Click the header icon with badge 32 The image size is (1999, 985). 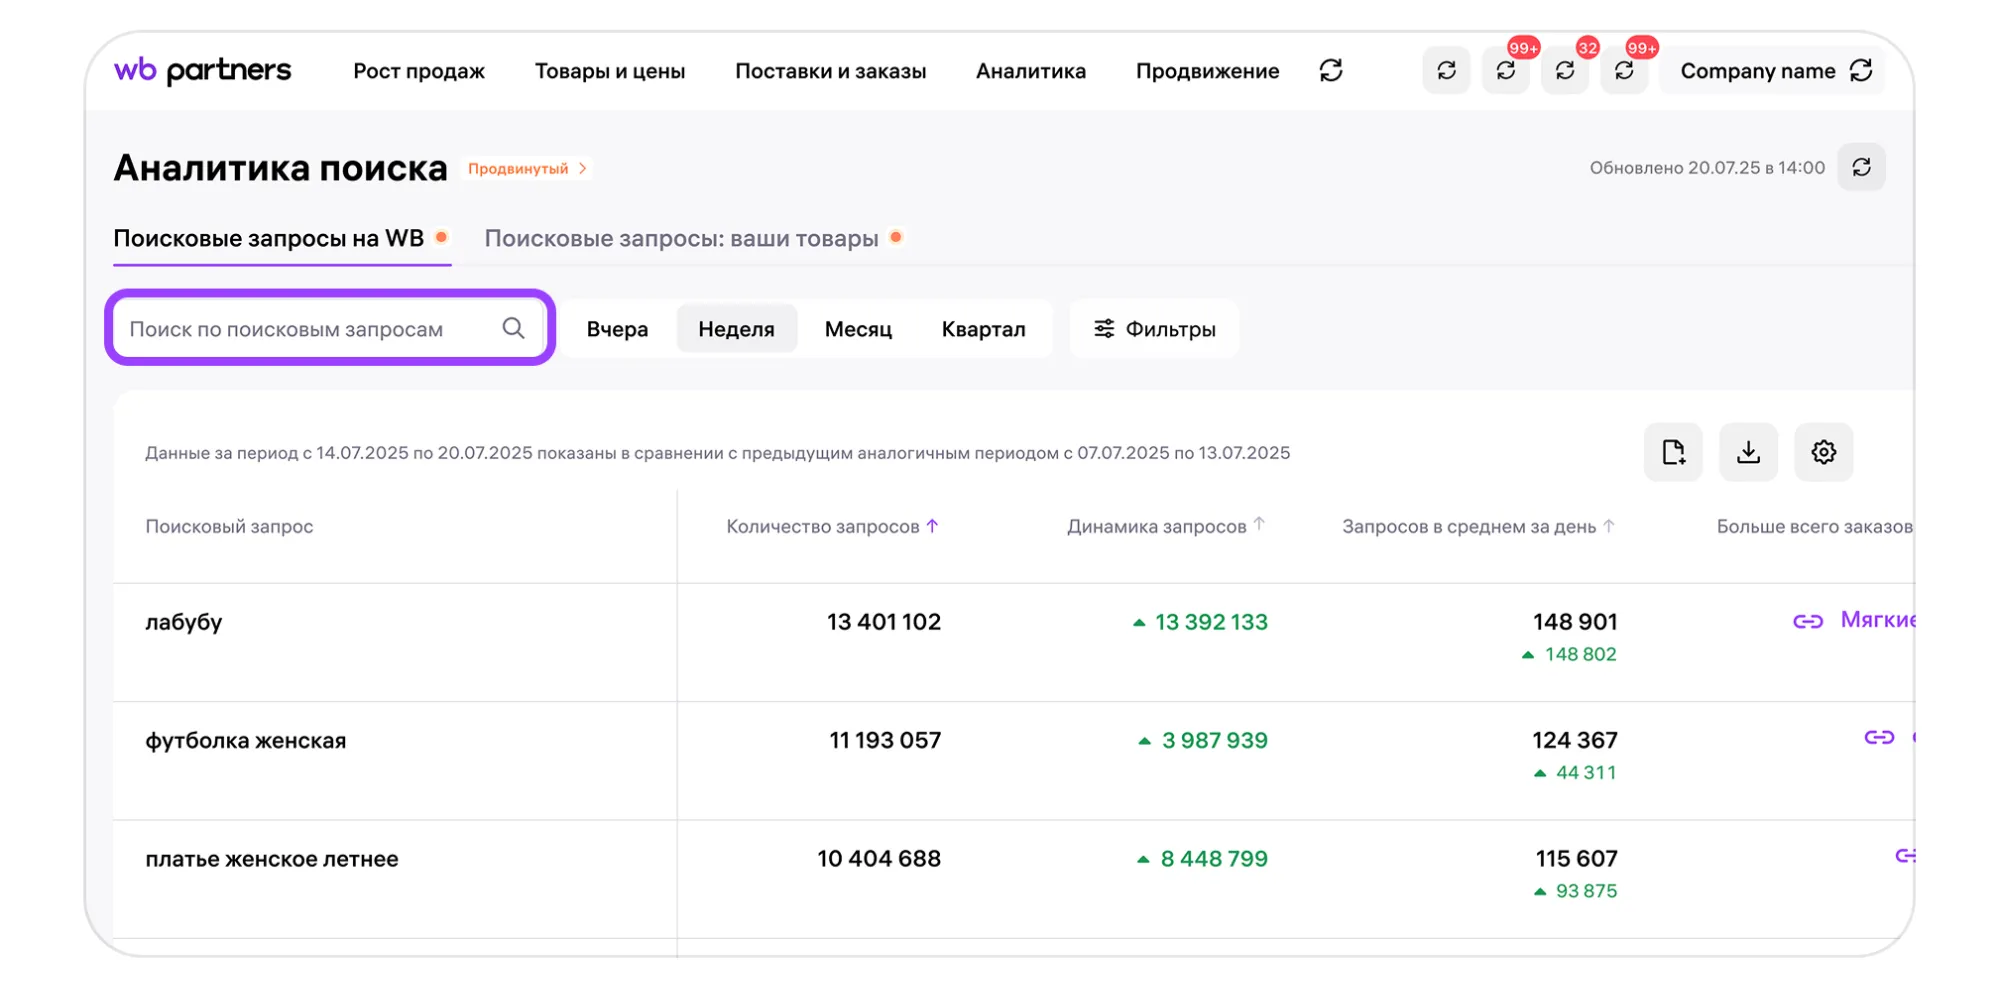tap(1565, 71)
